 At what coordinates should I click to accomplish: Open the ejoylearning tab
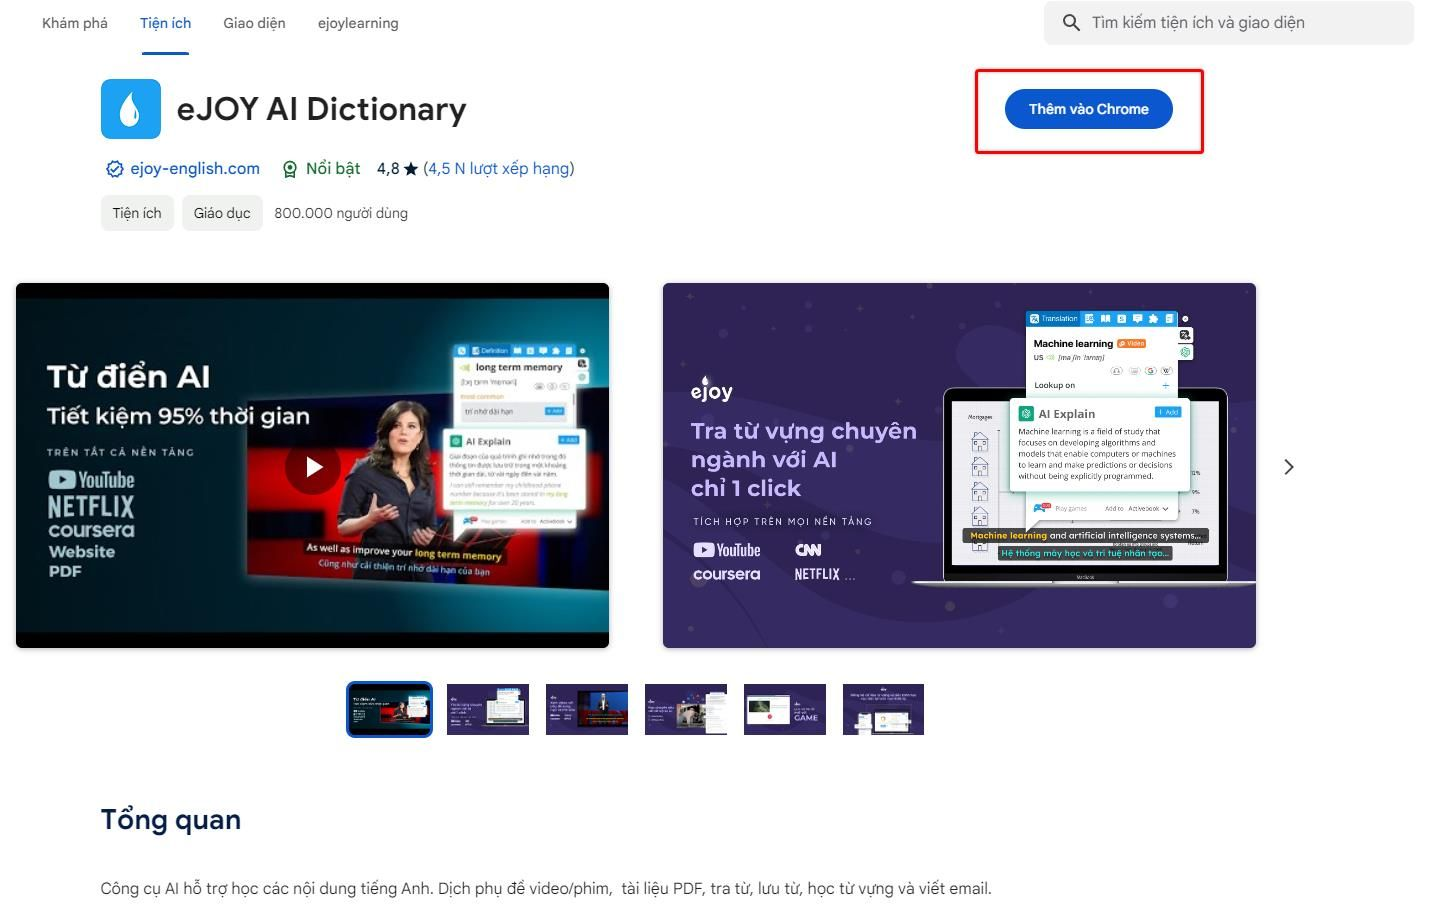(x=358, y=23)
